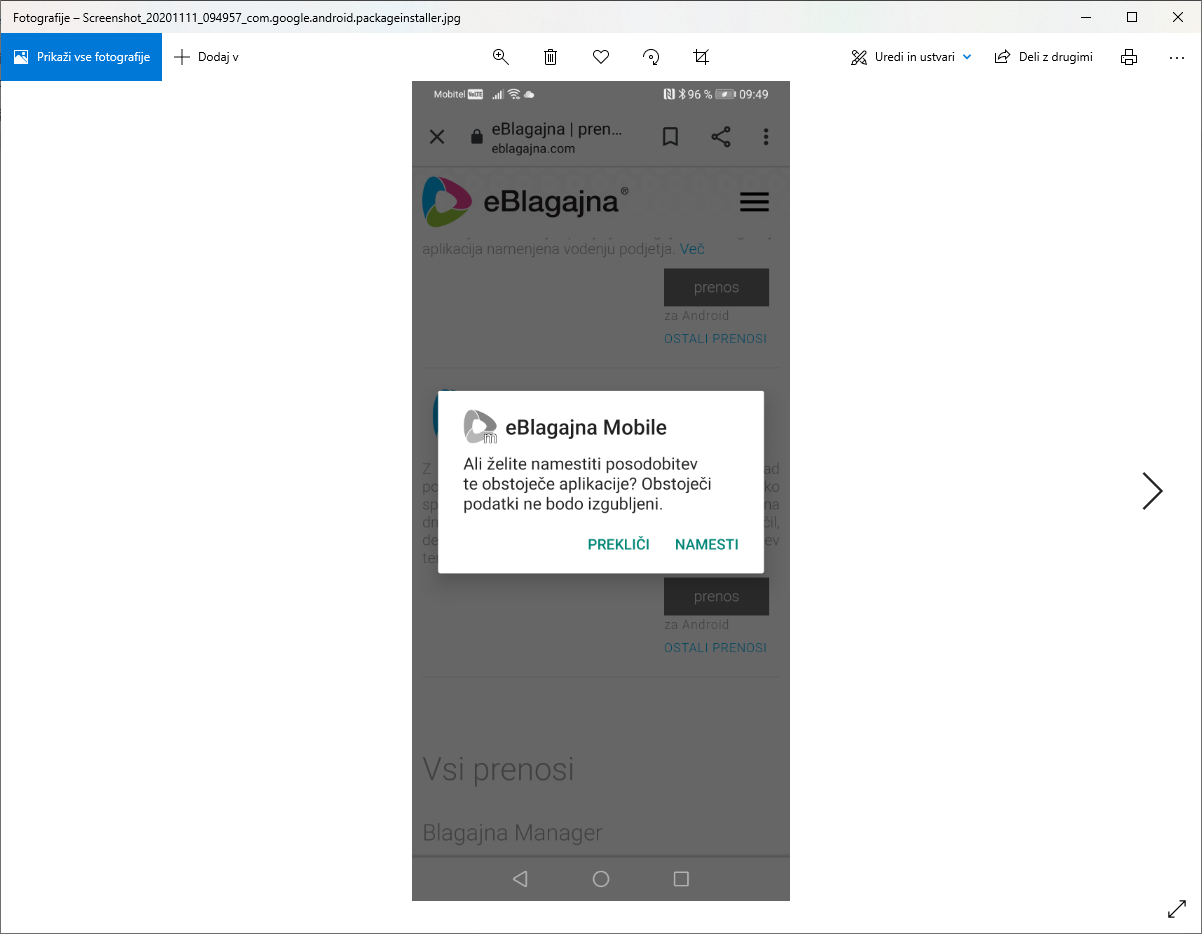Click the Wi-Fi icon in the phone status bar
The height and width of the screenshot is (934, 1202).
pyautogui.click(x=514, y=94)
